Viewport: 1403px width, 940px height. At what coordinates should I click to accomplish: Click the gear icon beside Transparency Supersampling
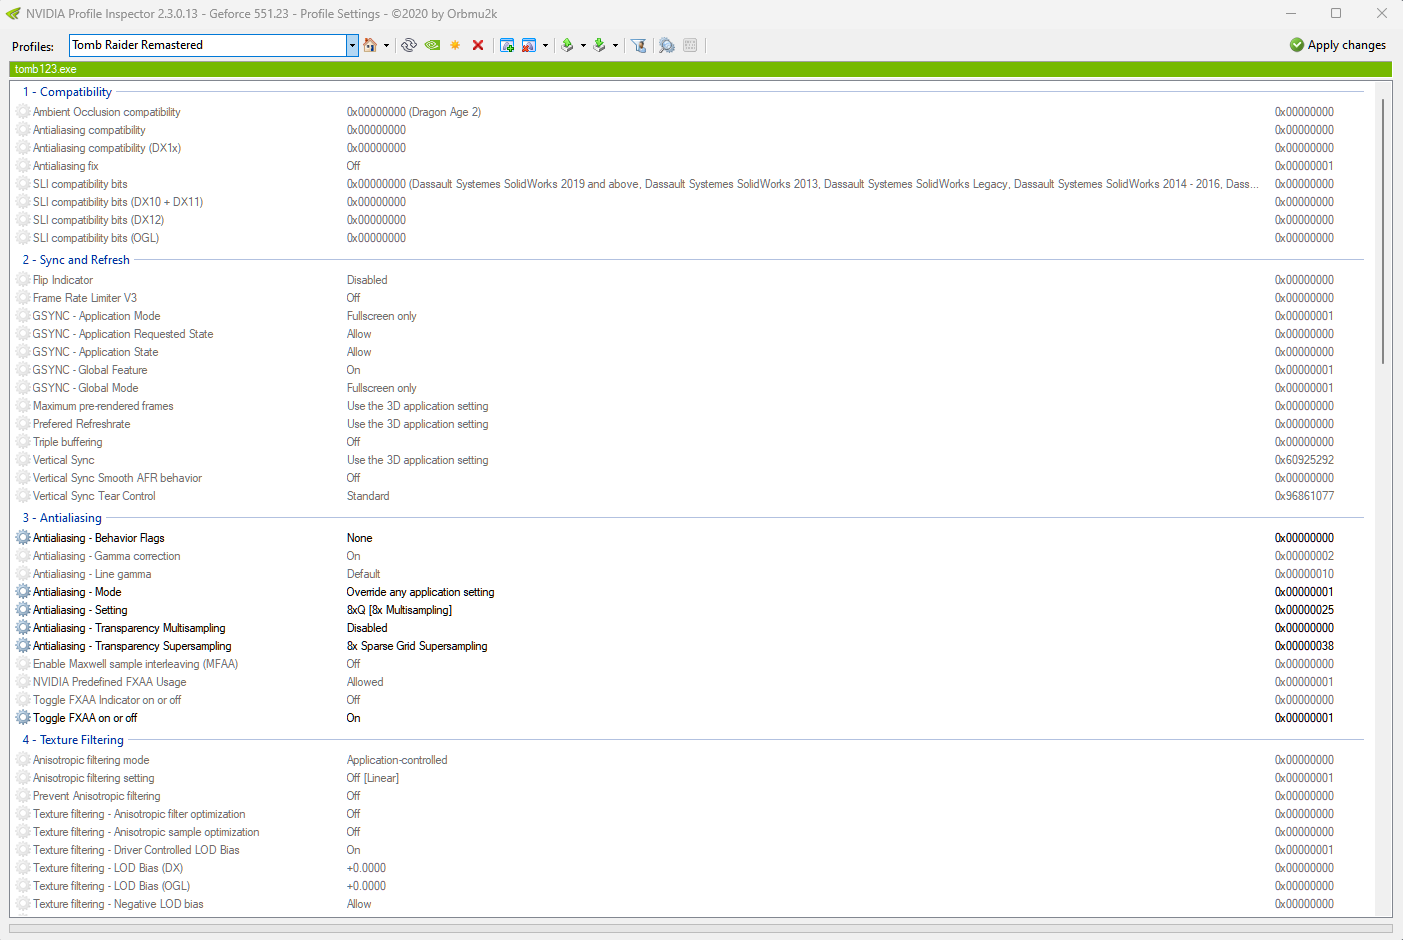pyautogui.click(x=23, y=646)
